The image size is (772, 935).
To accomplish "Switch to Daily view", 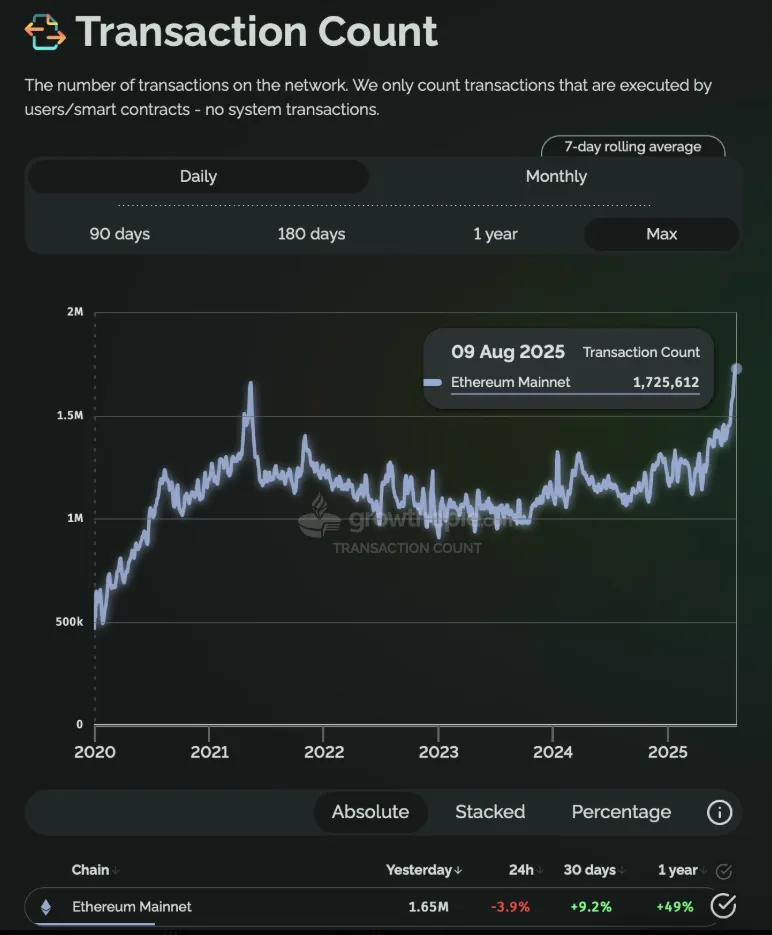I will 198,177.
